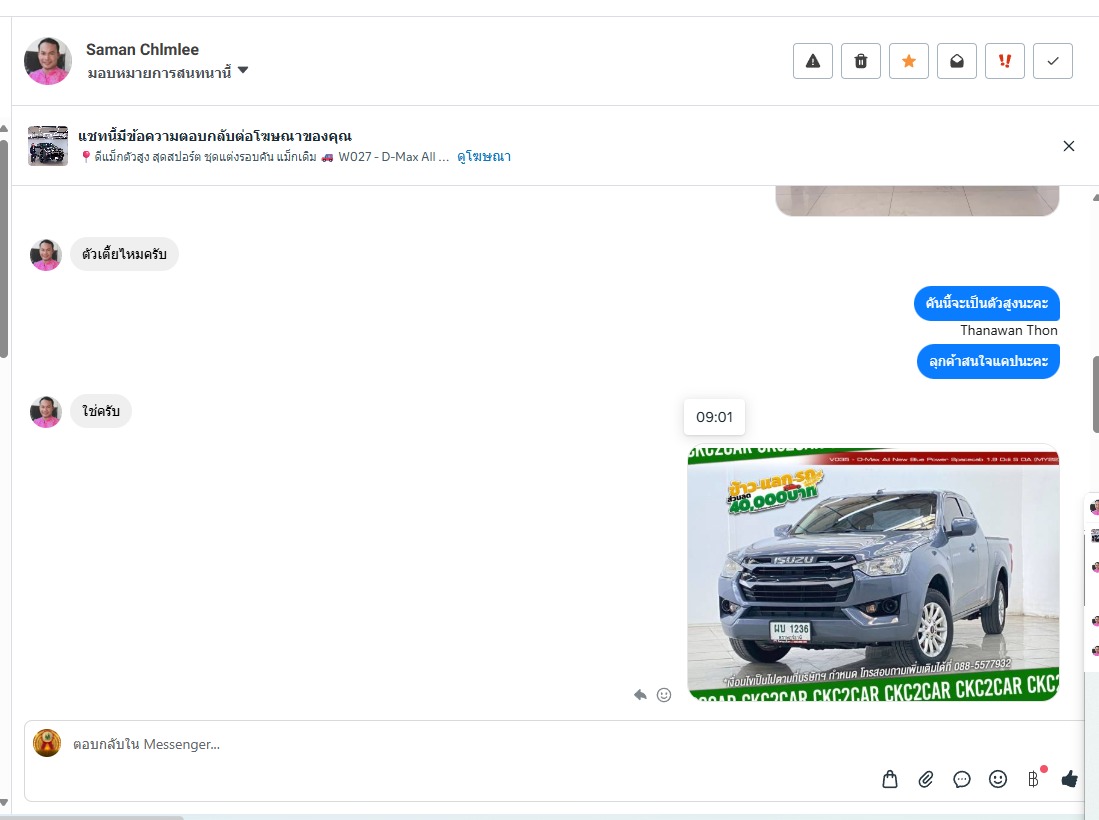
Task: Move the conversation to trash
Action: 861,61
